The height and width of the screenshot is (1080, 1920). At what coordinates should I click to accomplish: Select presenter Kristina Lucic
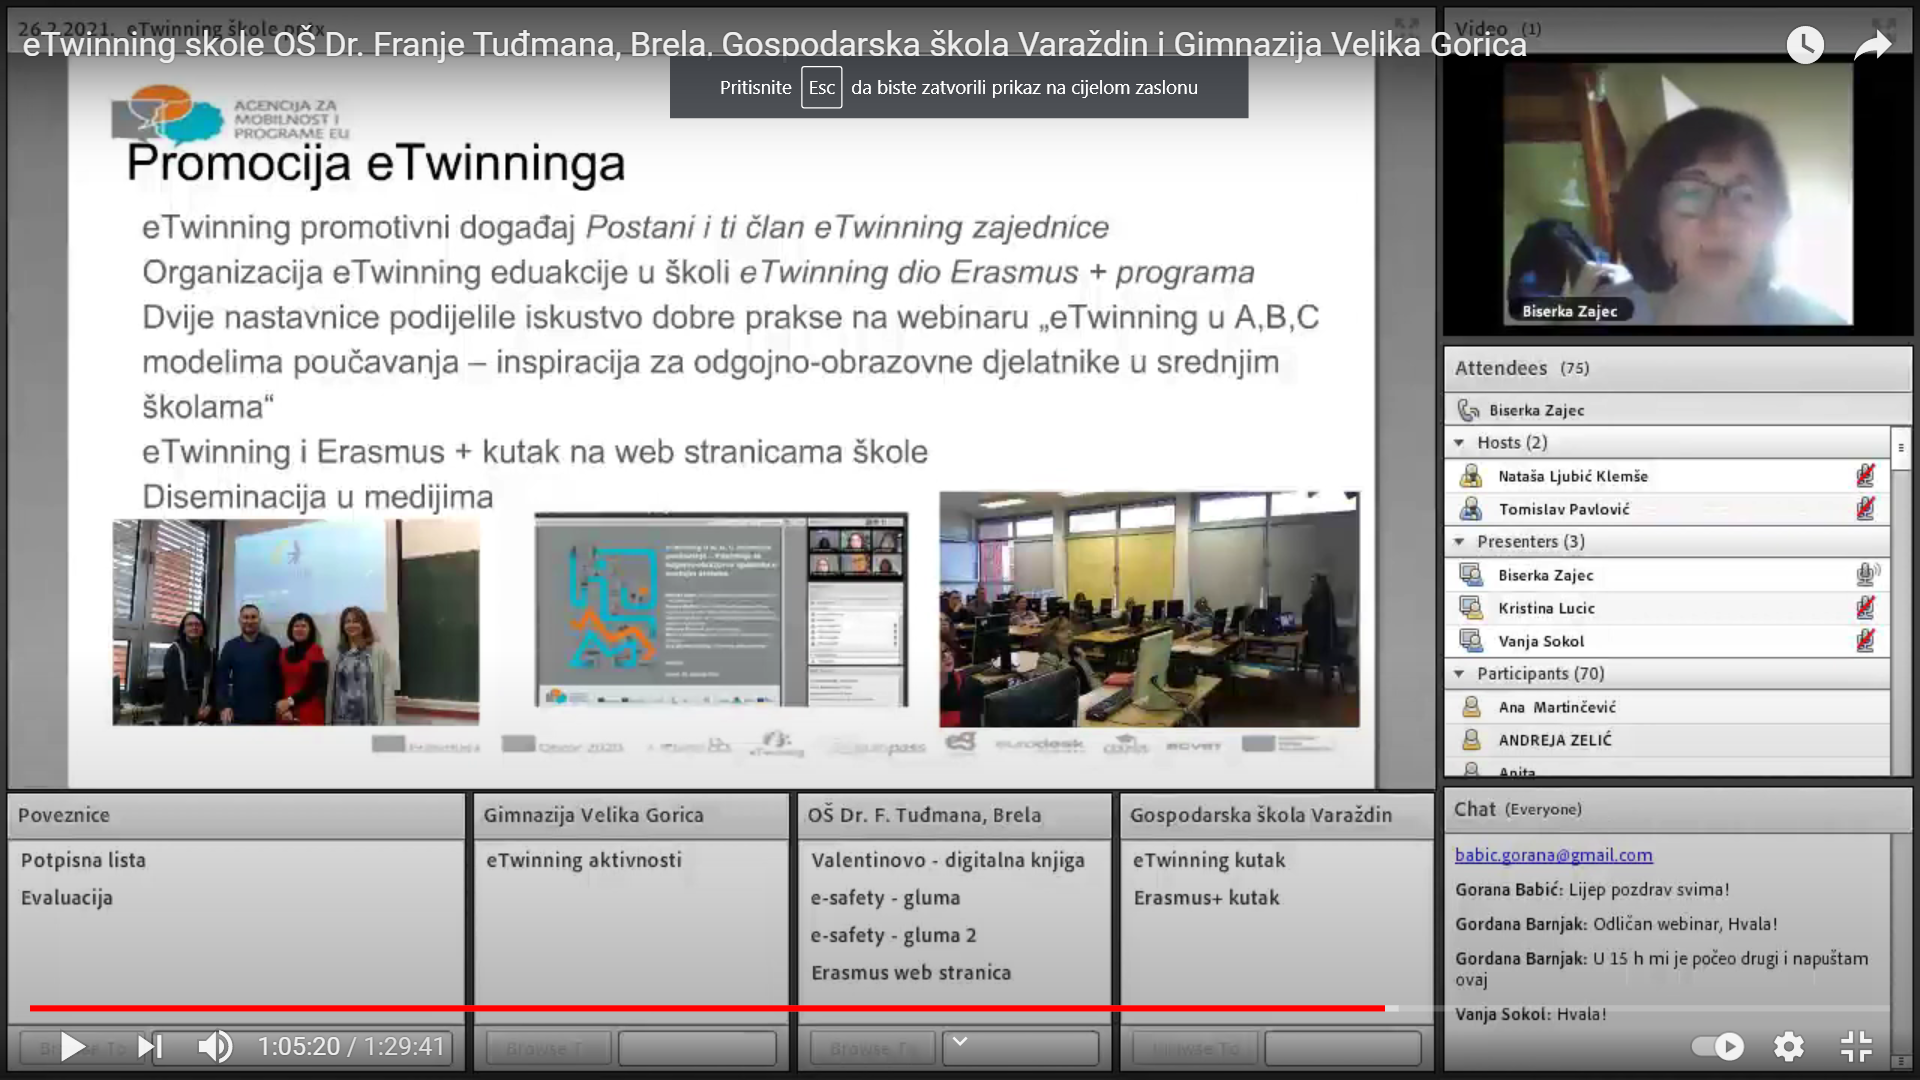click(1668, 607)
